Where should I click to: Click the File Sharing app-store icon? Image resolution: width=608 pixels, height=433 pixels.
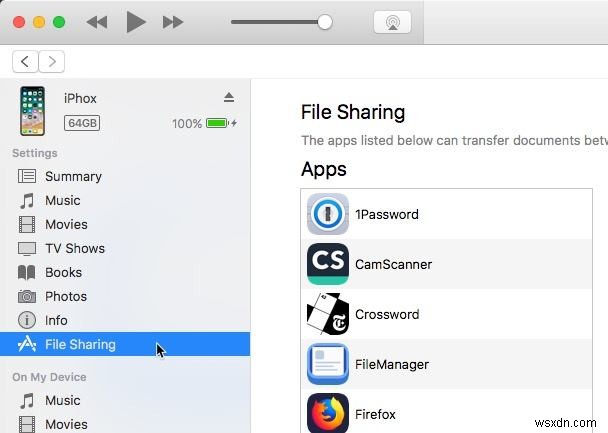27,344
